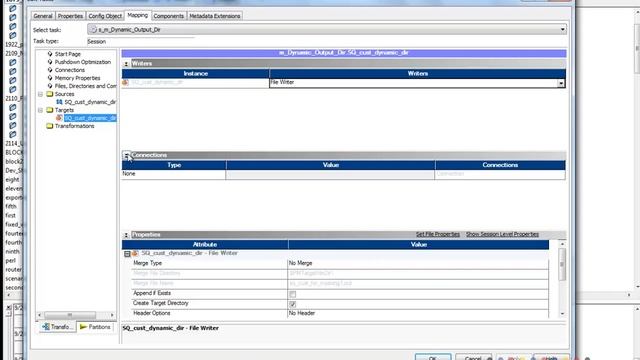Click the Transformation view icon at the tree bottom
640x360 pixels.
[46, 327]
